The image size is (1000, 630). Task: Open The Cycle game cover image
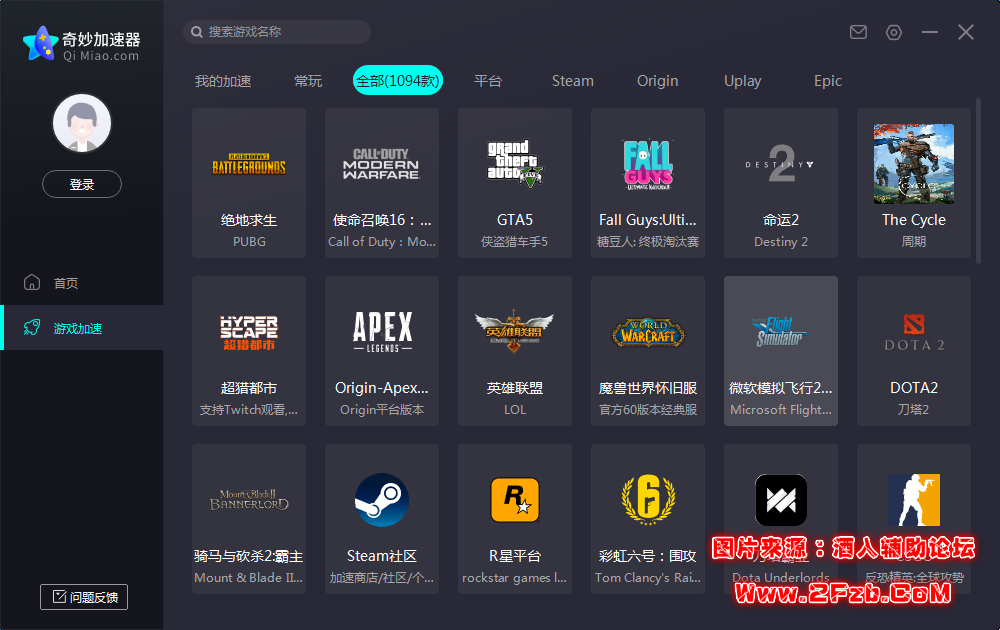point(913,164)
